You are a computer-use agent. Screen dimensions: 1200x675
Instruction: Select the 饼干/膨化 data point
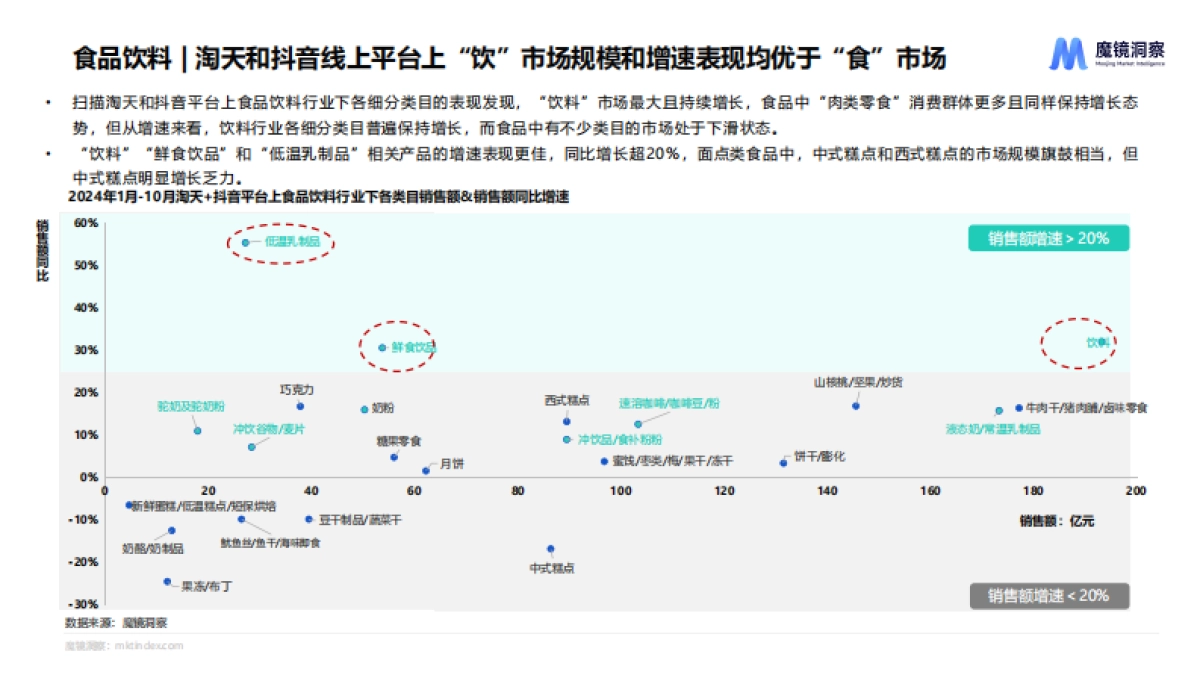coord(783,462)
